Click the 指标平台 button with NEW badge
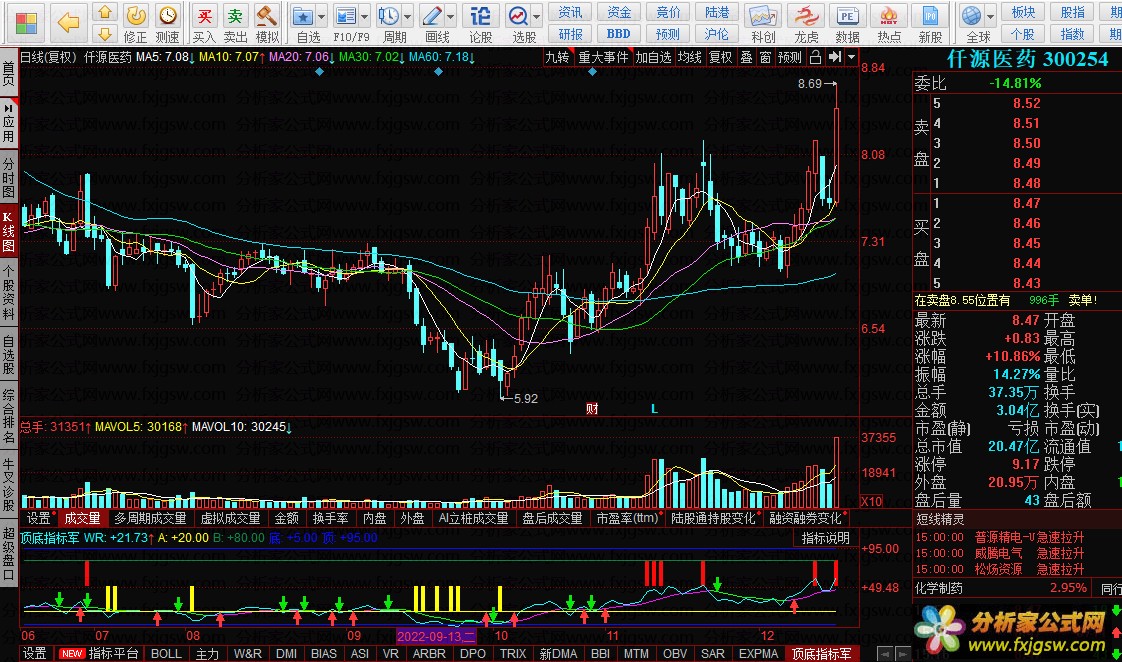The height and width of the screenshot is (662, 1122). point(99,653)
